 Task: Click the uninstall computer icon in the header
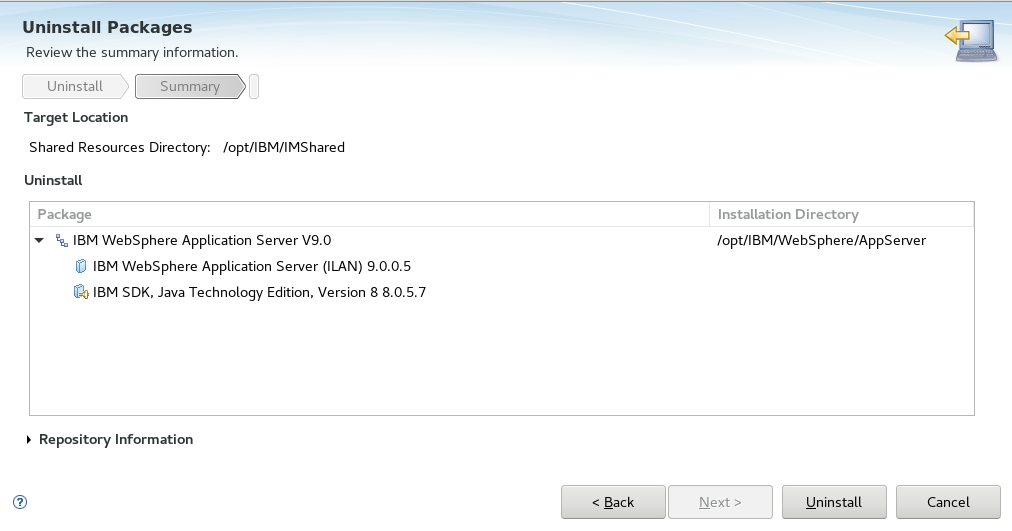coord(971,41)
